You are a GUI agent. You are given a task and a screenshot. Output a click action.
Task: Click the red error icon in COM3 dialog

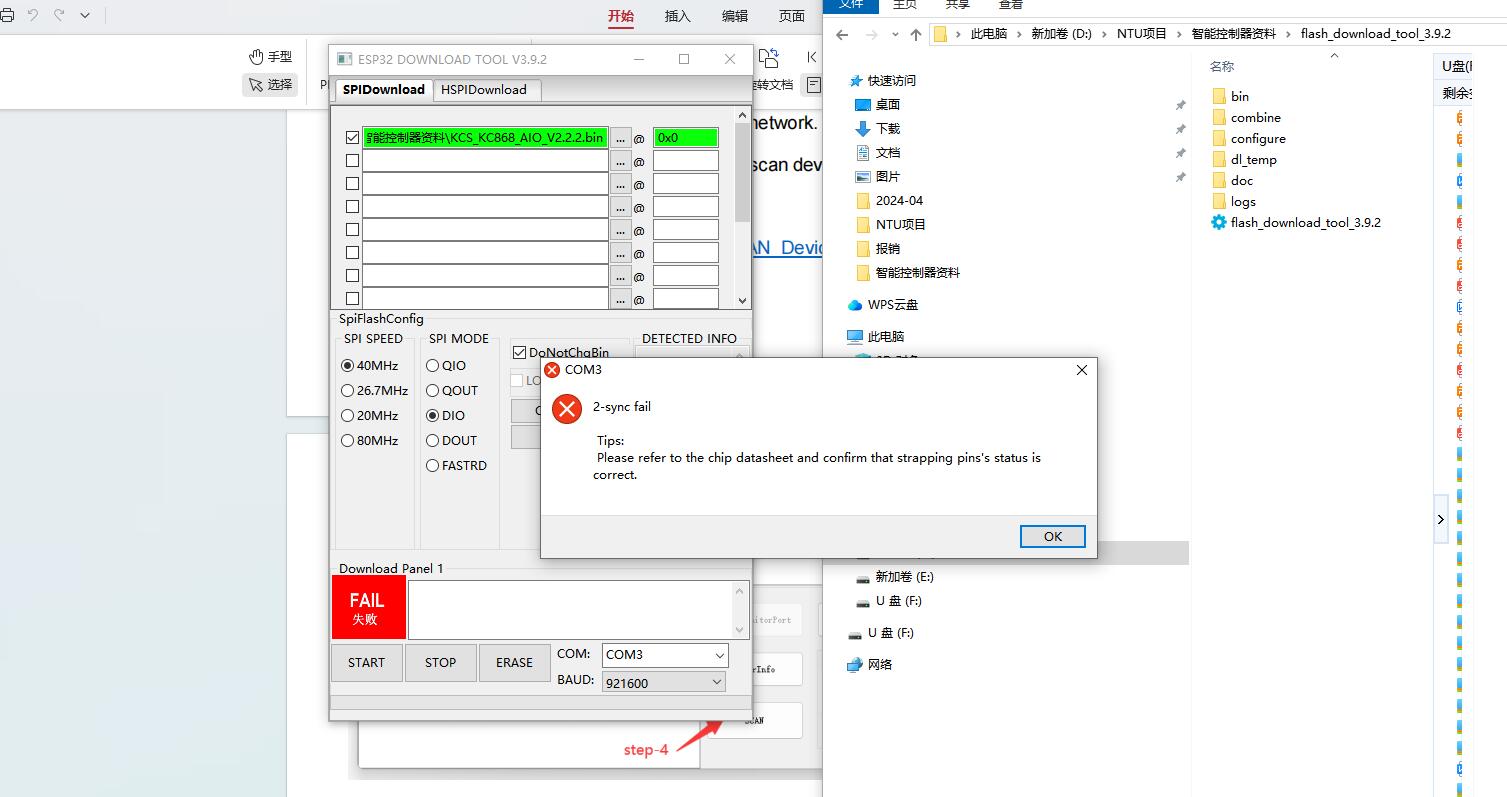pyautogui.click(x=567, y=408)
